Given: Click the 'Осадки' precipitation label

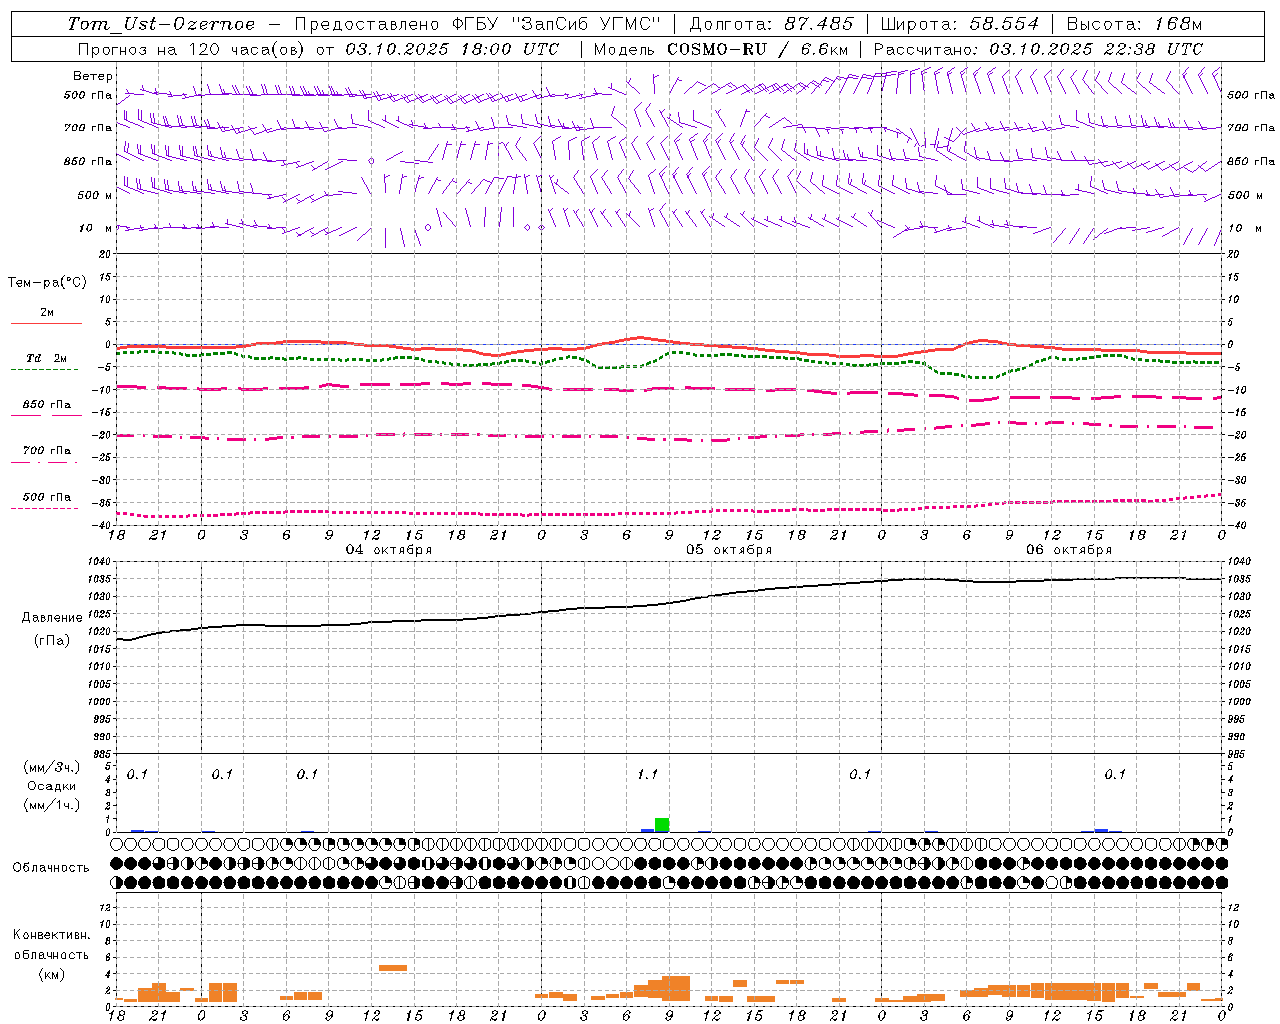Looking at the screenshot, I should [x=52, y=786].
